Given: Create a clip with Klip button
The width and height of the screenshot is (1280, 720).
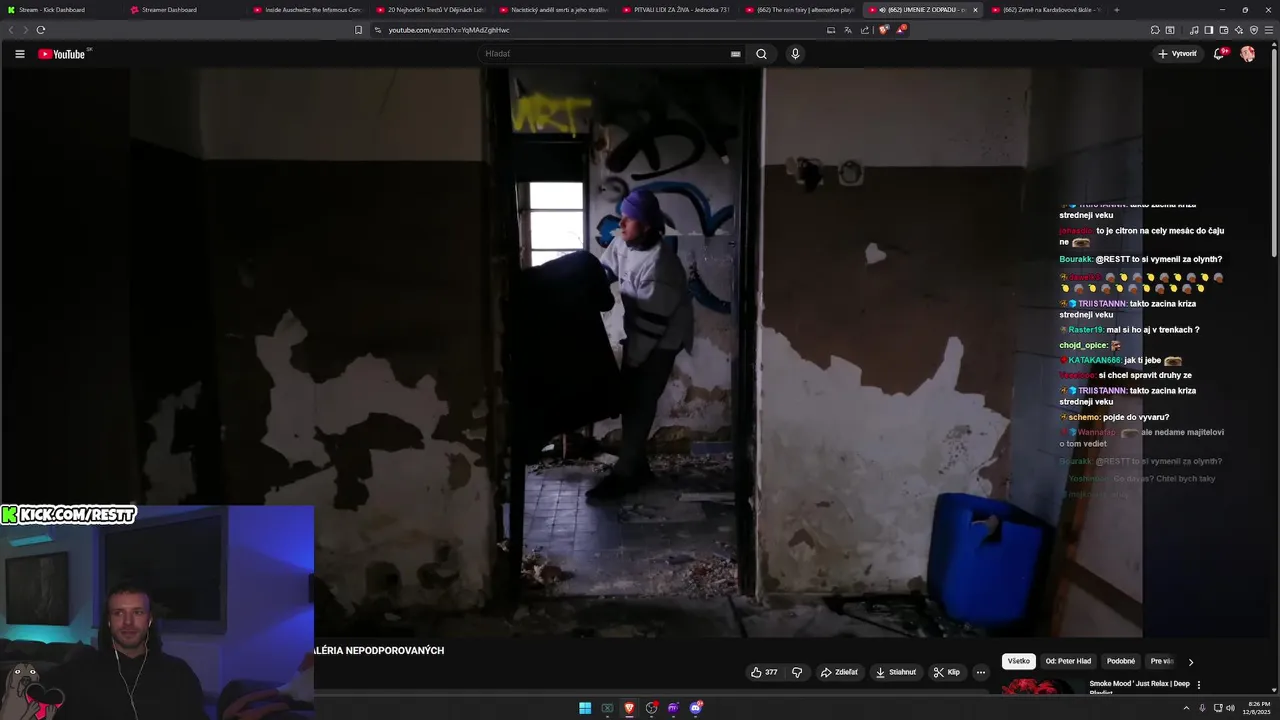Looking at the screenshot, I should click(947, 672).
